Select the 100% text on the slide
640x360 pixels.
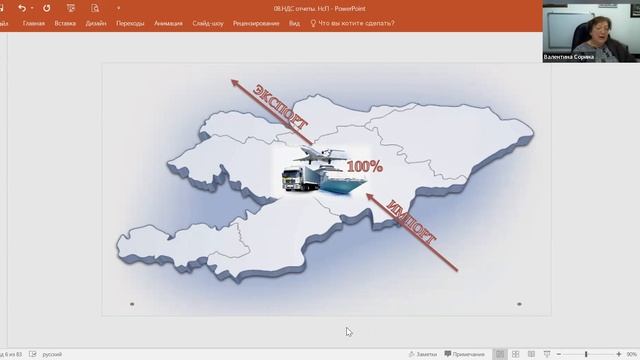pos(364,166)
